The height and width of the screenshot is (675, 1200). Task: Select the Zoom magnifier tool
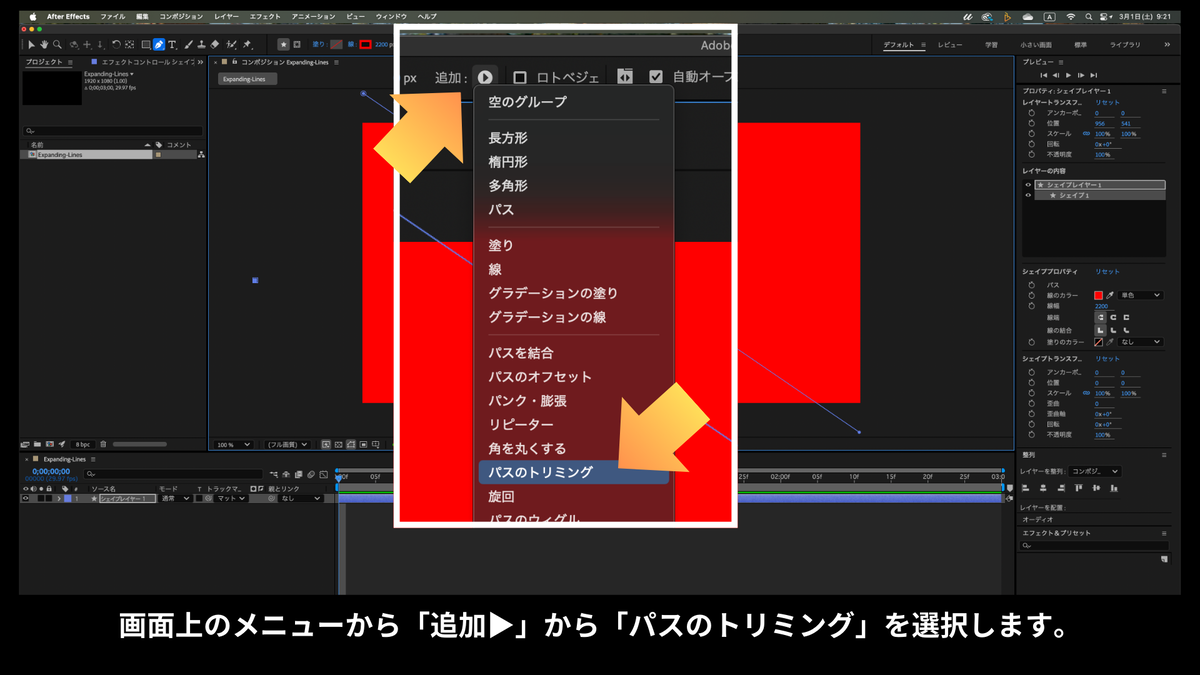[x=57, y=44]
